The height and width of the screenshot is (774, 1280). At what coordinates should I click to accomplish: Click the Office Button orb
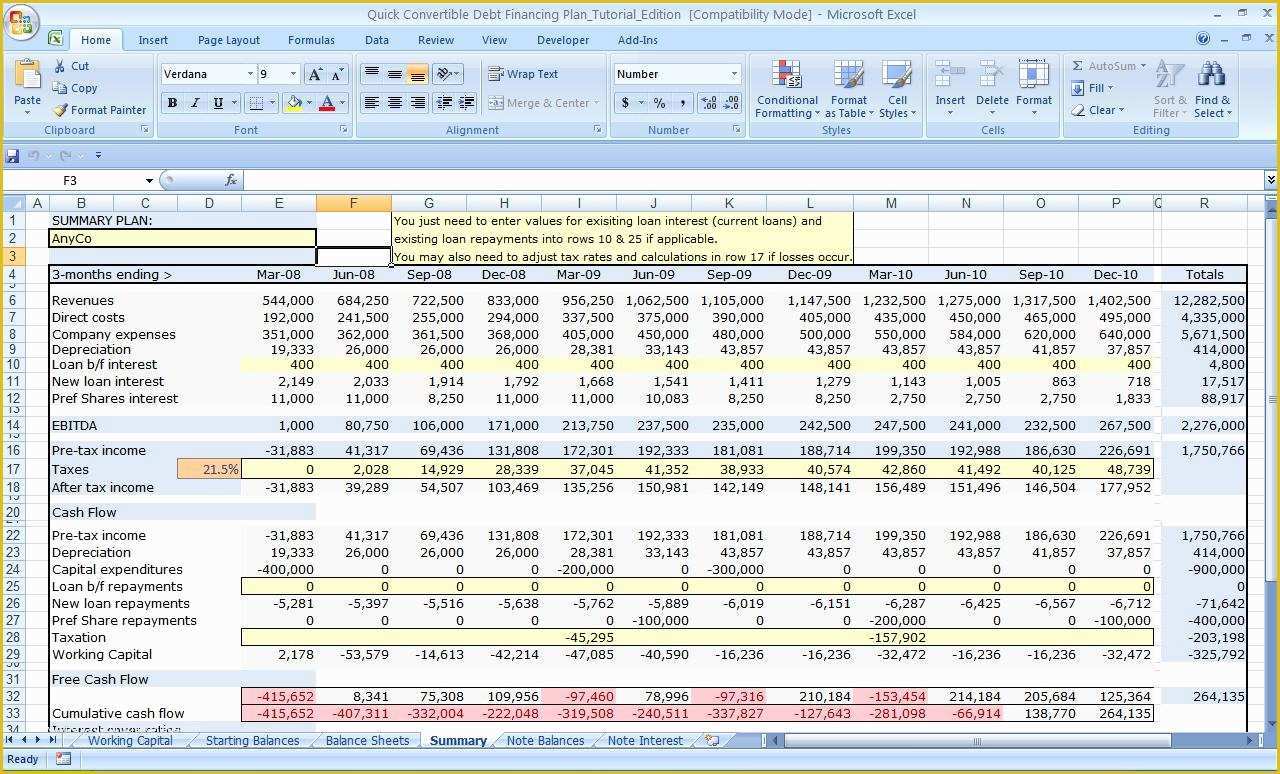(x=22, y=22)
